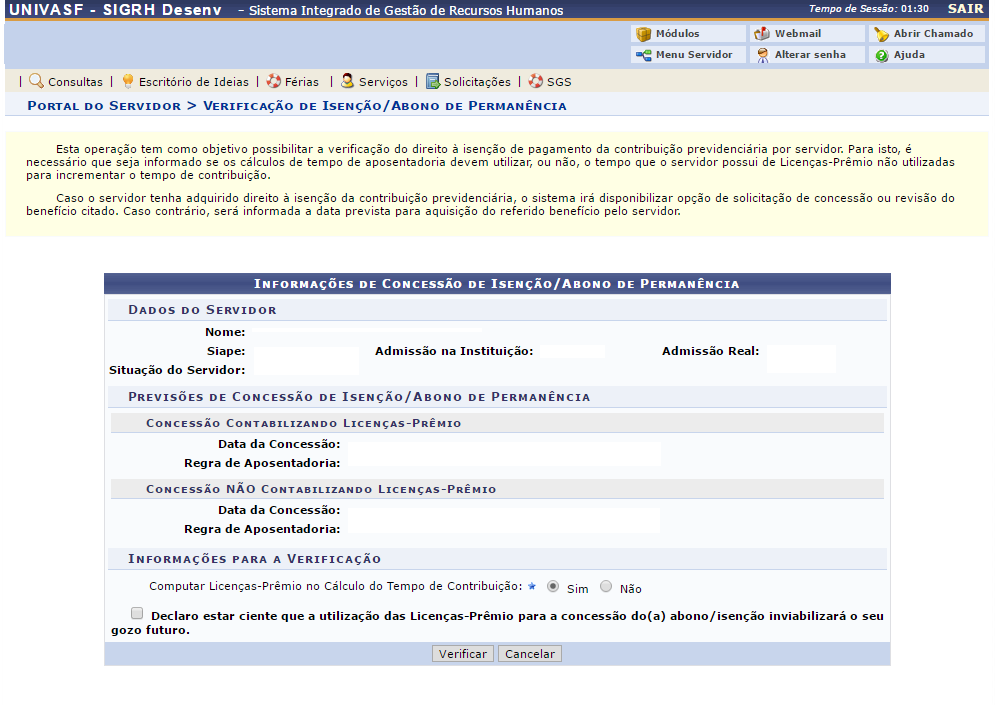Click the Alterar senha user icon

[763, 55]
